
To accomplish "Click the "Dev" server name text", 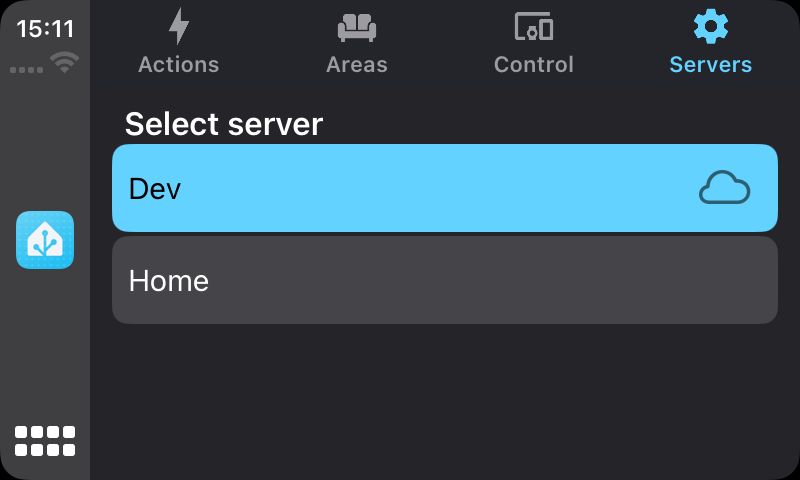I will [155, 188].
